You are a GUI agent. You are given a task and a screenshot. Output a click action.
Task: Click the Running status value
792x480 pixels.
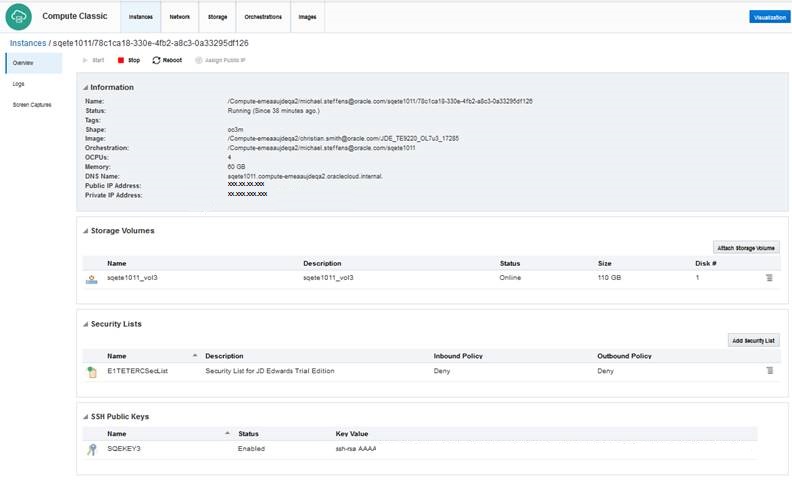click(273, 111)
